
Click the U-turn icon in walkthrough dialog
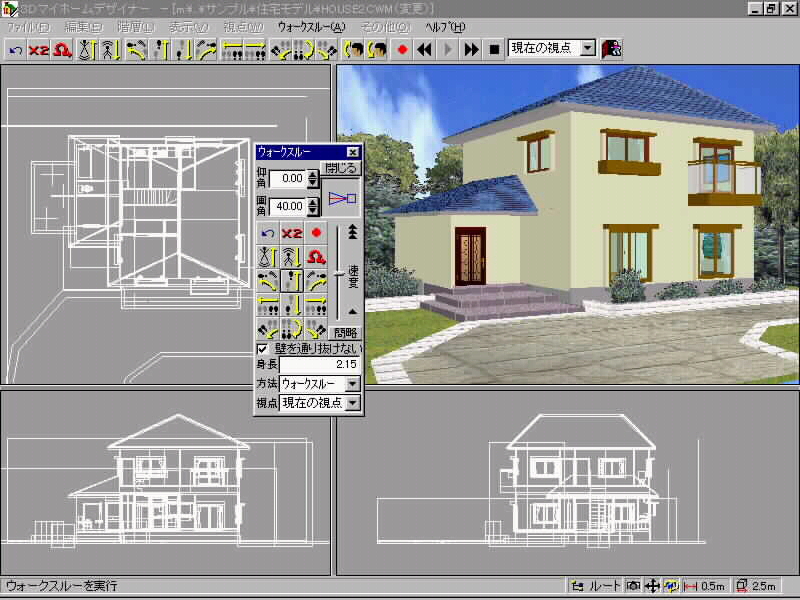tap(292, 329)
